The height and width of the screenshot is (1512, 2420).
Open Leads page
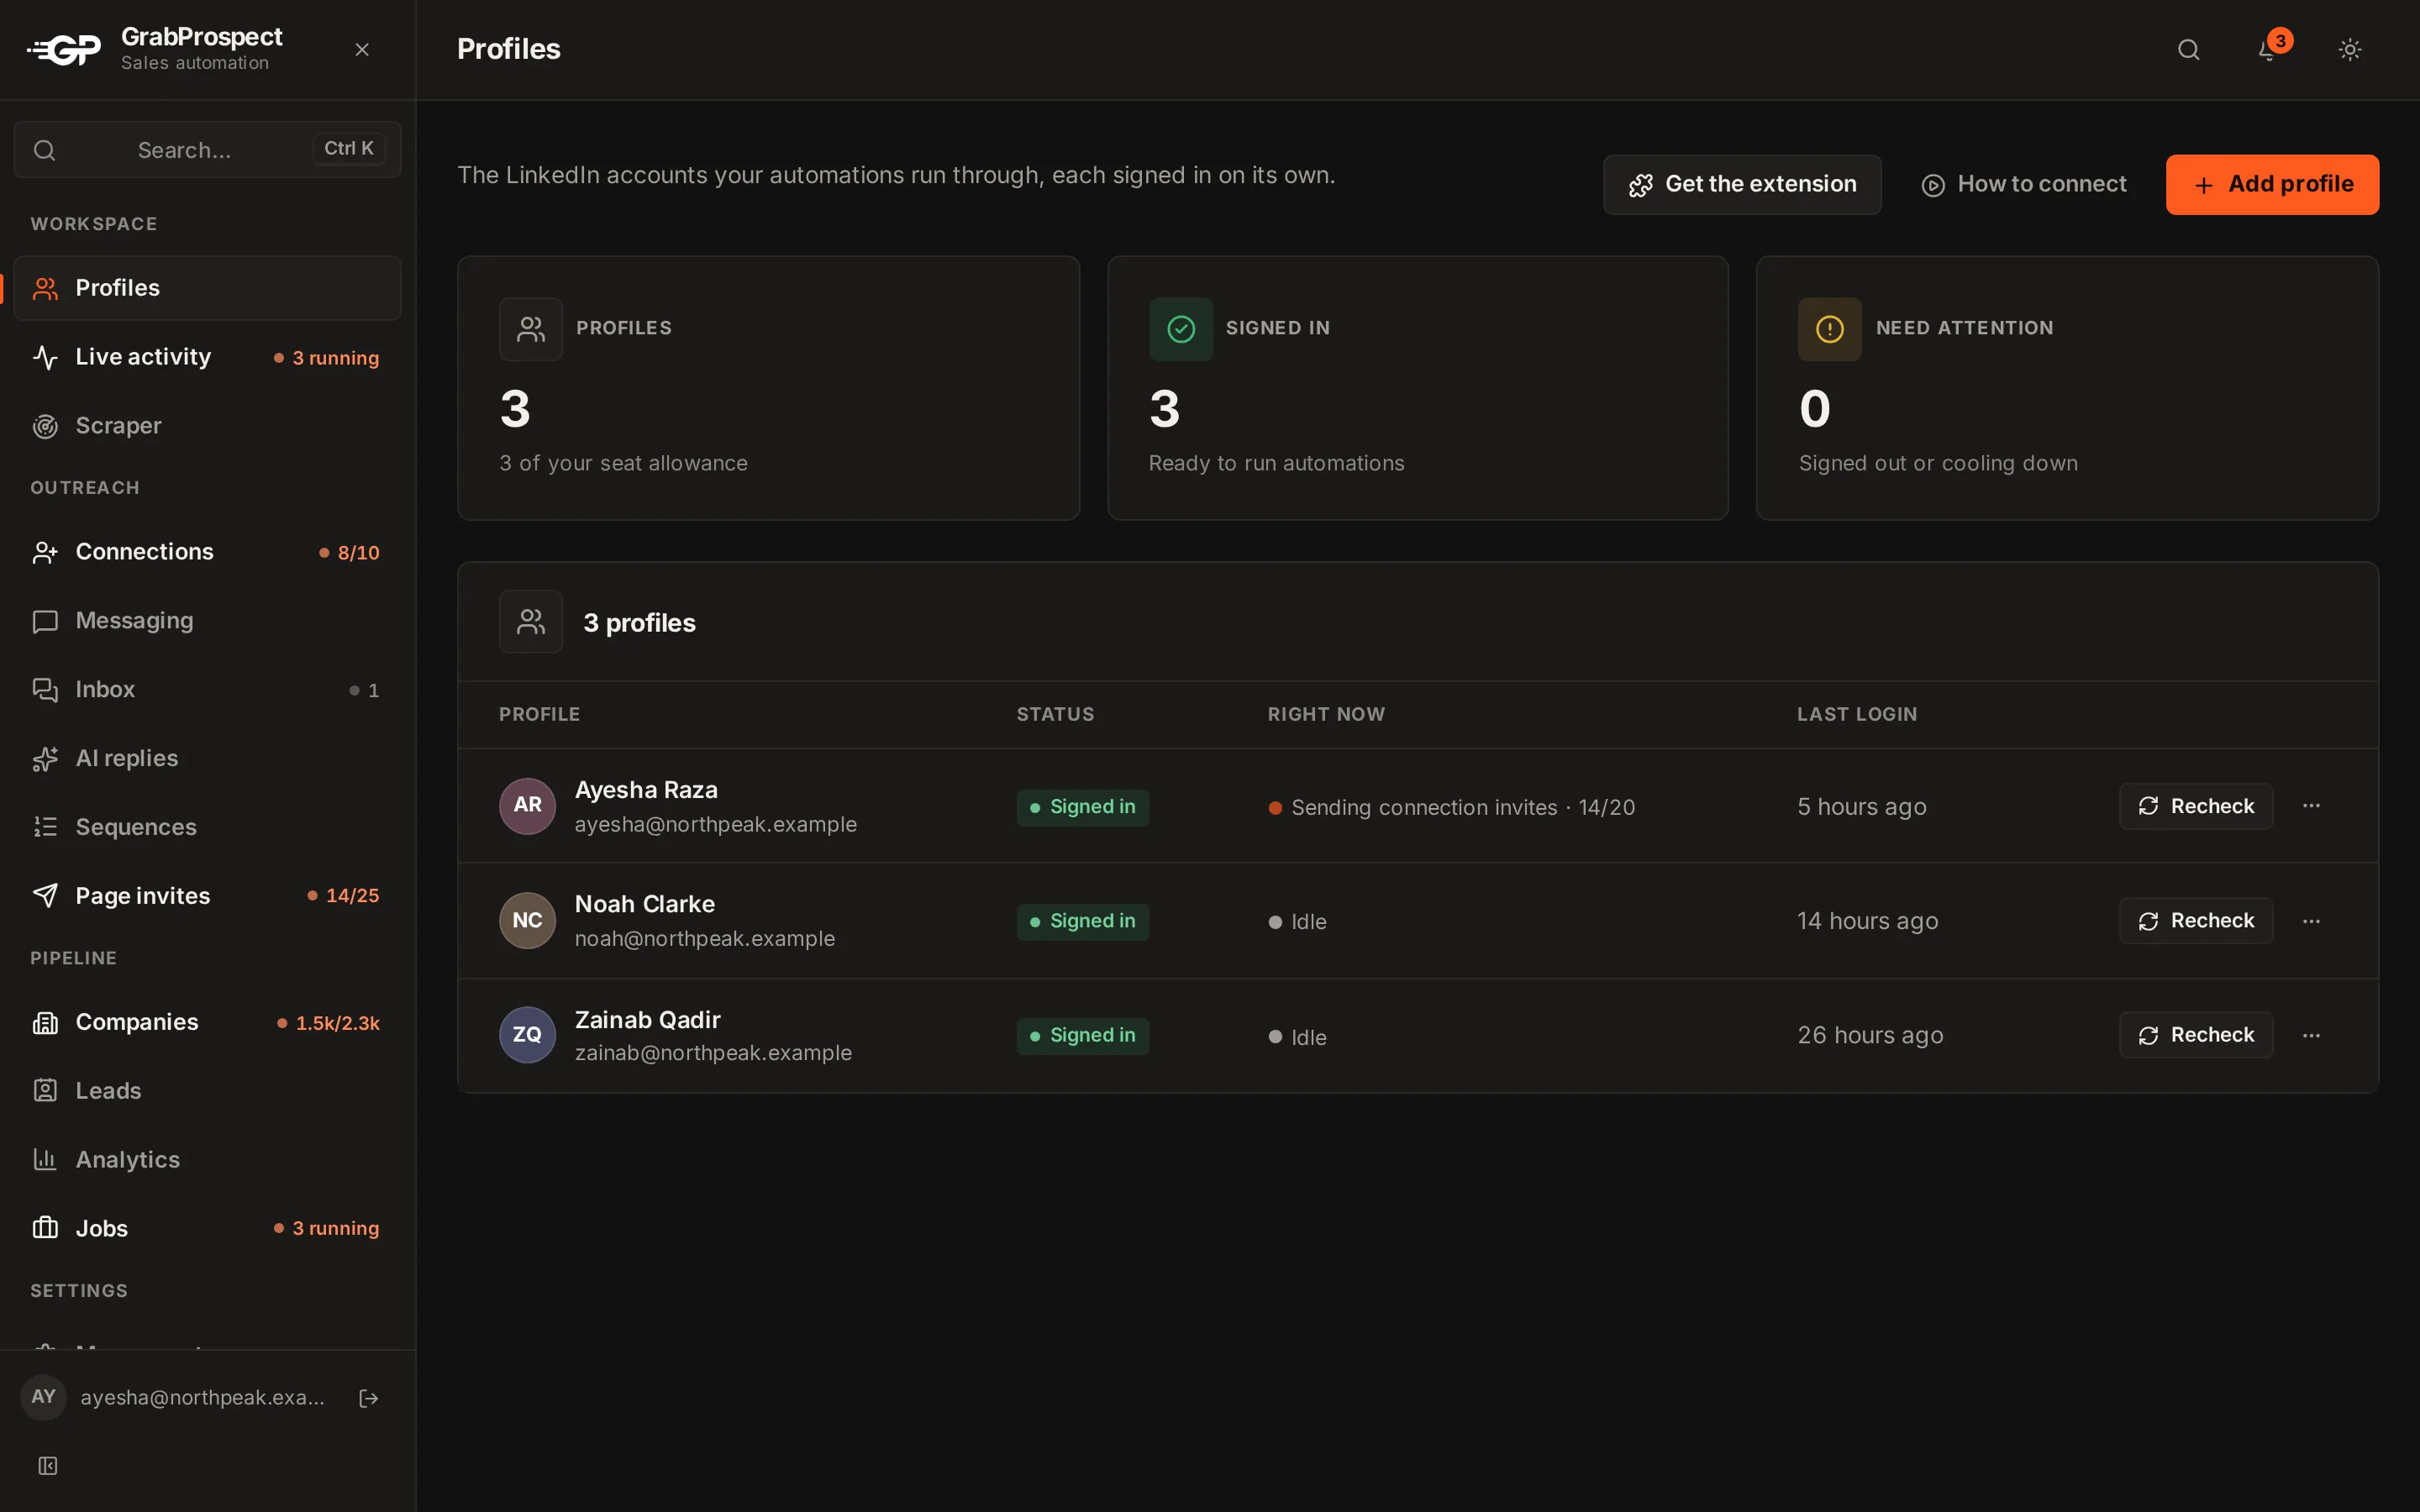[x=207, y=1091]
